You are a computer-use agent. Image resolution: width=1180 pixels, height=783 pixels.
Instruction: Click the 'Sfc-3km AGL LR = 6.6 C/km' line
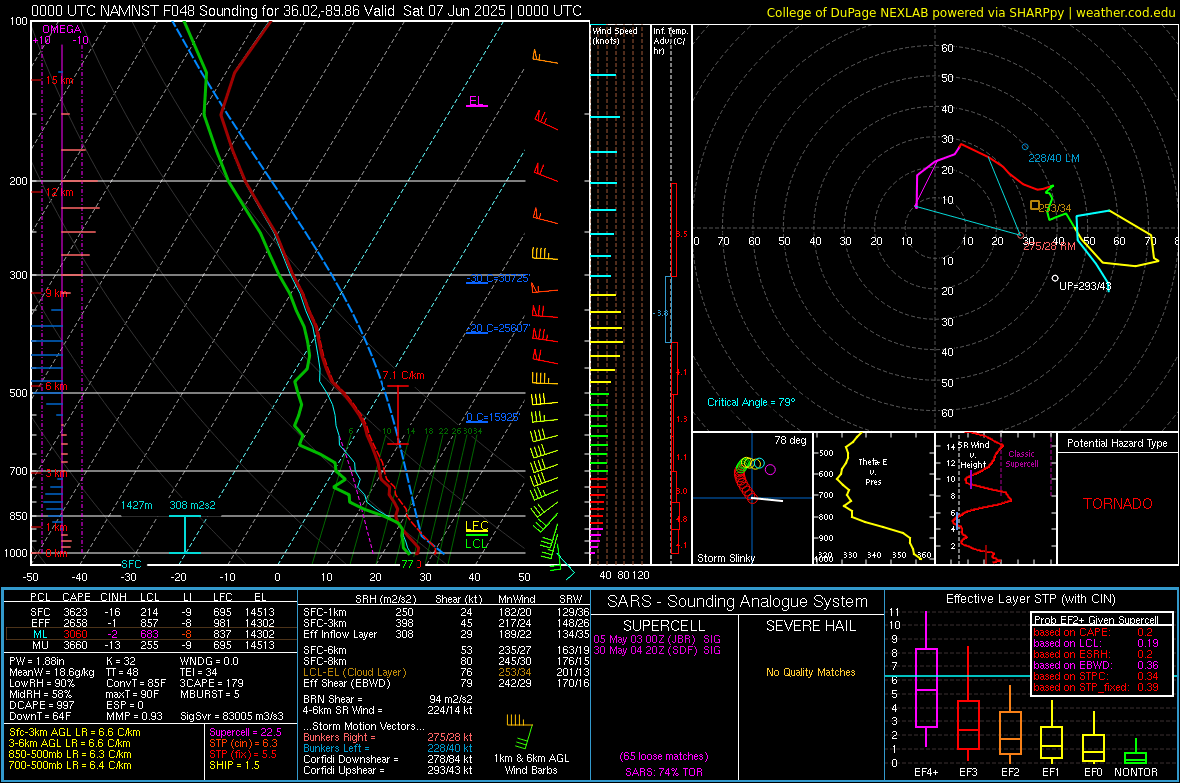tap(75, 732)
